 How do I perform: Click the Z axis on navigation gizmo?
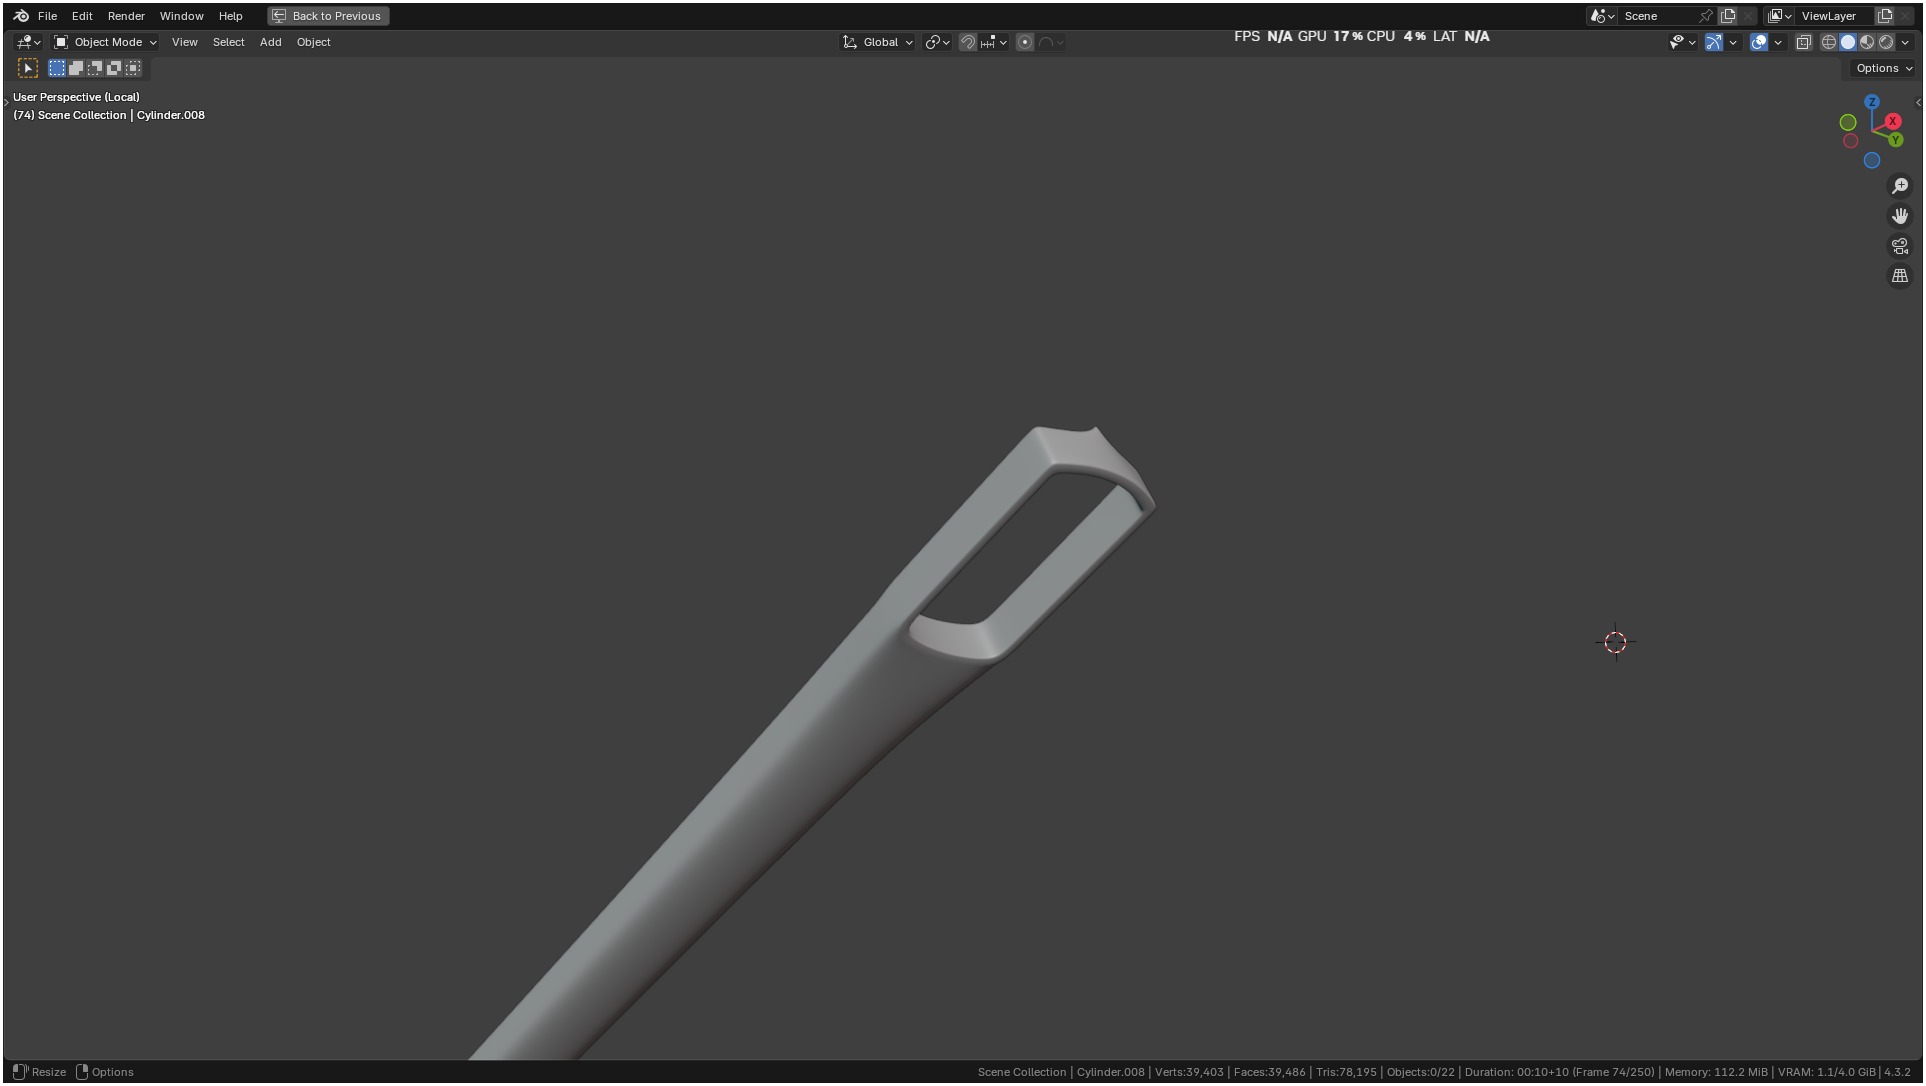(1871, 102)
